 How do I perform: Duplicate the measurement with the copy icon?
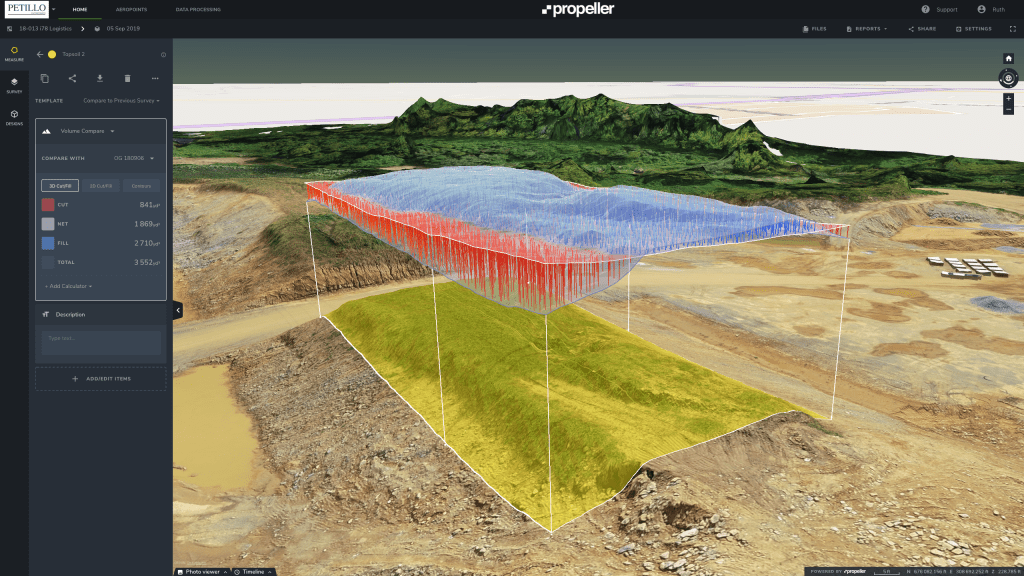coord(44,78)
